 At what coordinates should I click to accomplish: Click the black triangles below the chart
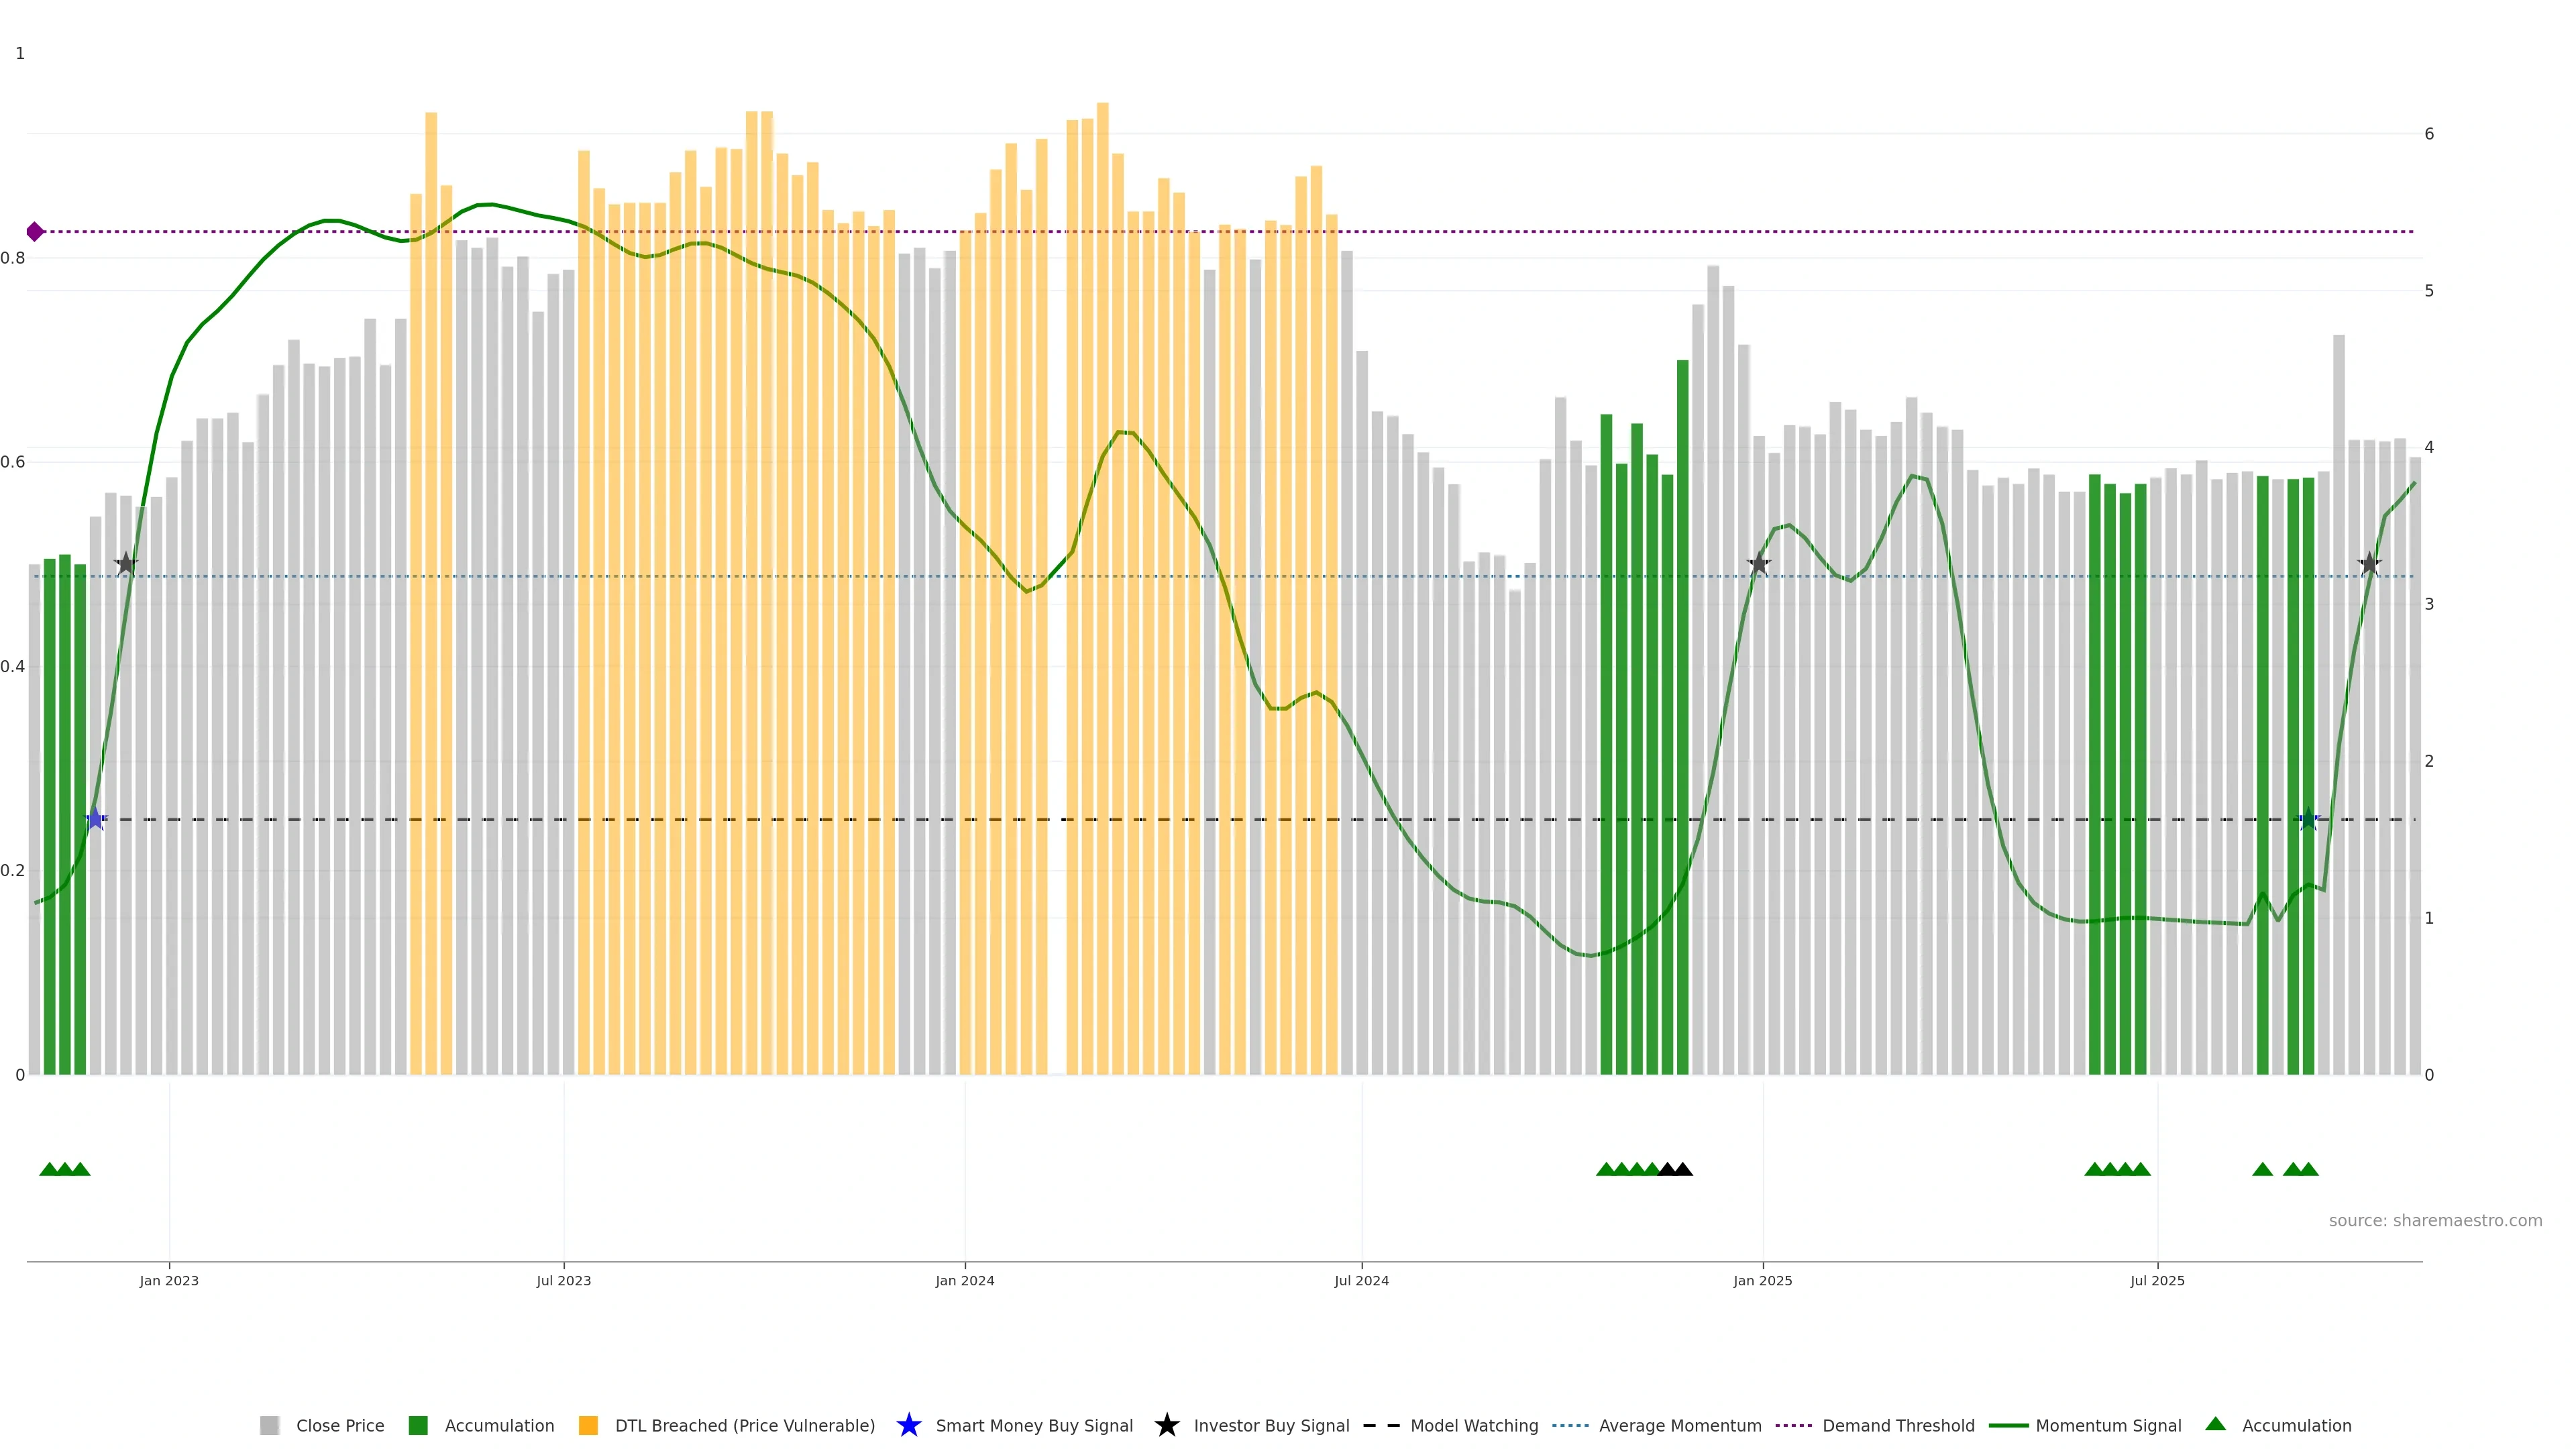tap(1675, 1169)
